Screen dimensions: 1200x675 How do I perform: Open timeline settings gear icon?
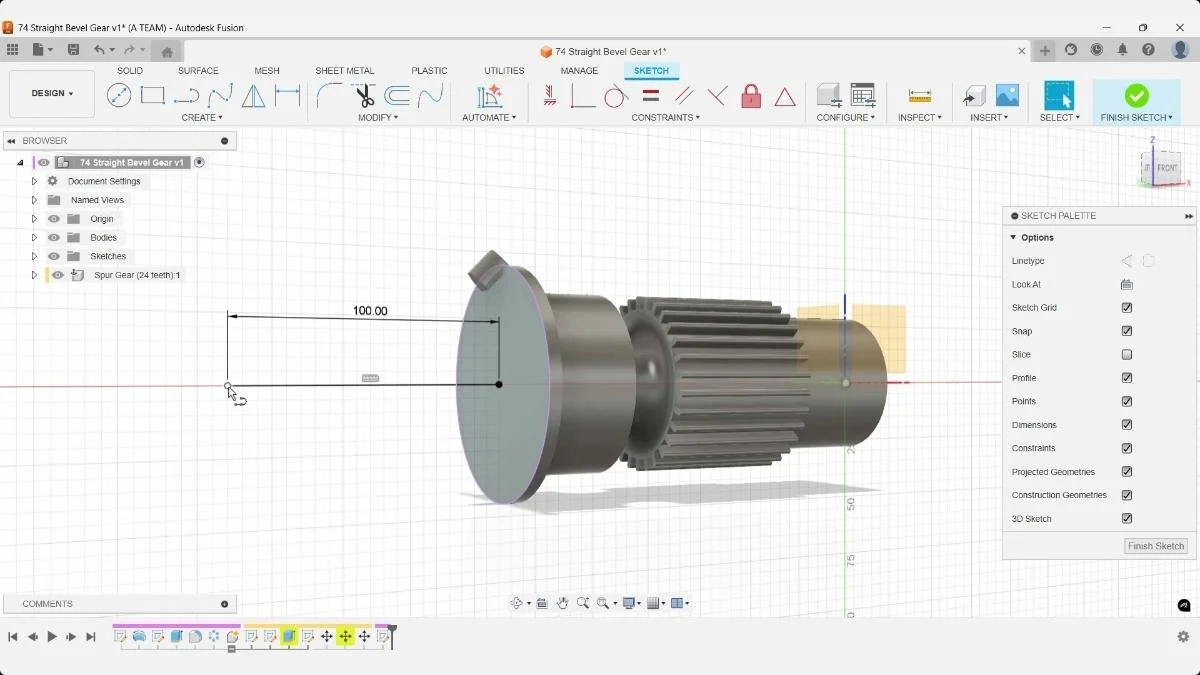pos(1183,637)
